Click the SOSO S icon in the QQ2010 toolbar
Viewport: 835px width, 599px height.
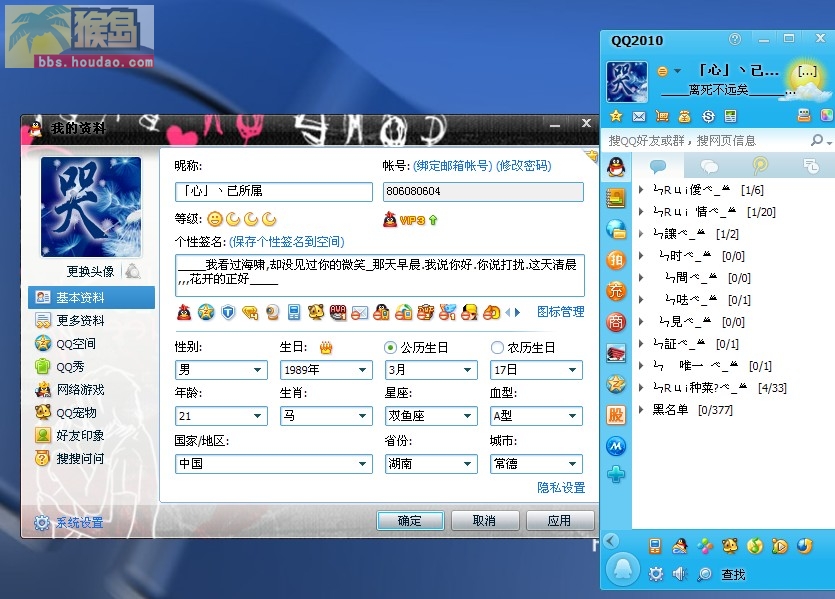pos(708,116)
